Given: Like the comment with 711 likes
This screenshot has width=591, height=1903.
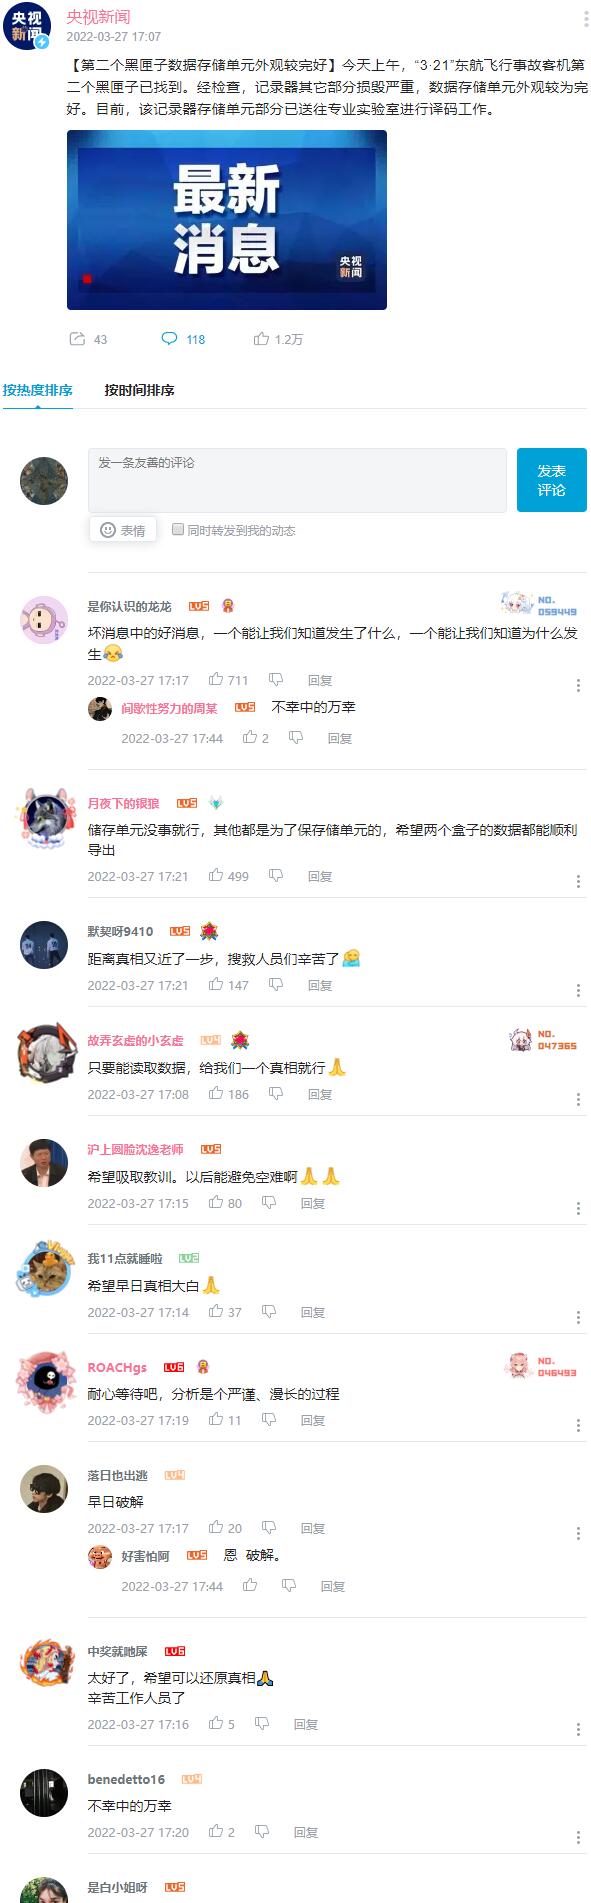Looking at the screenshot, I should pyautogui.click(x=216, y=679).
